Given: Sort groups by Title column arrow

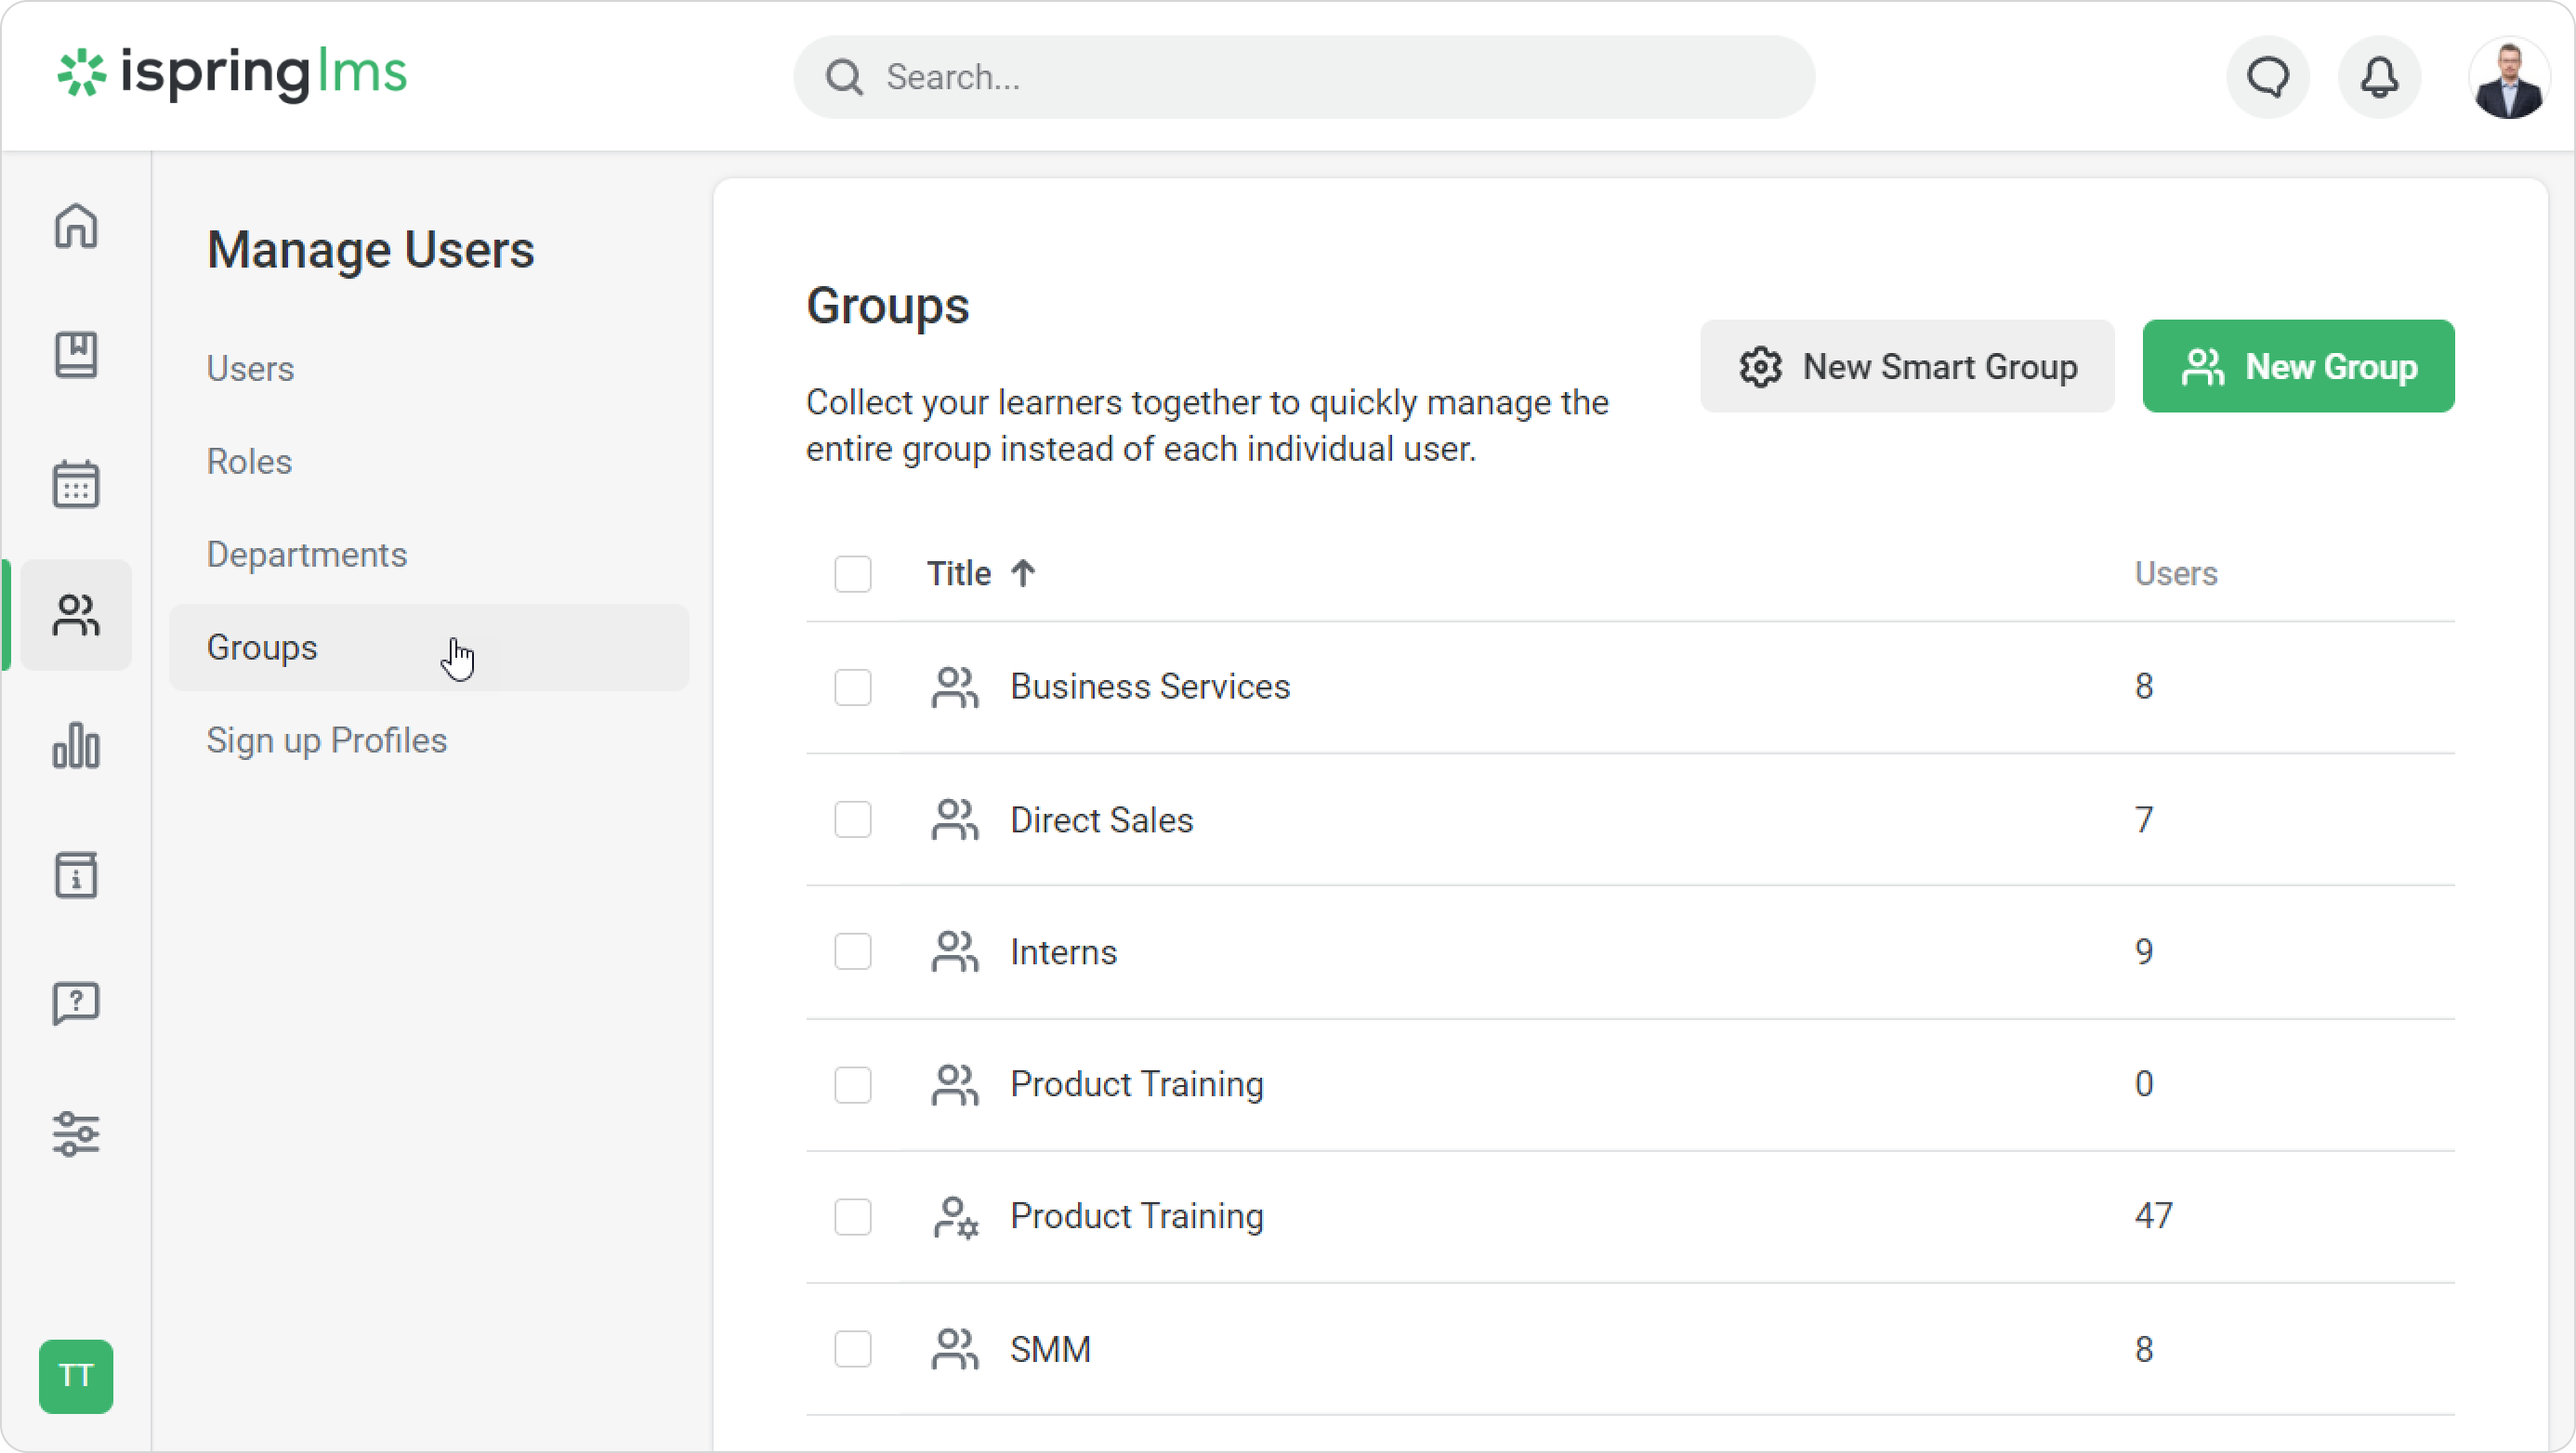Looking at the screenshot, I should (x=1022, y=573).
